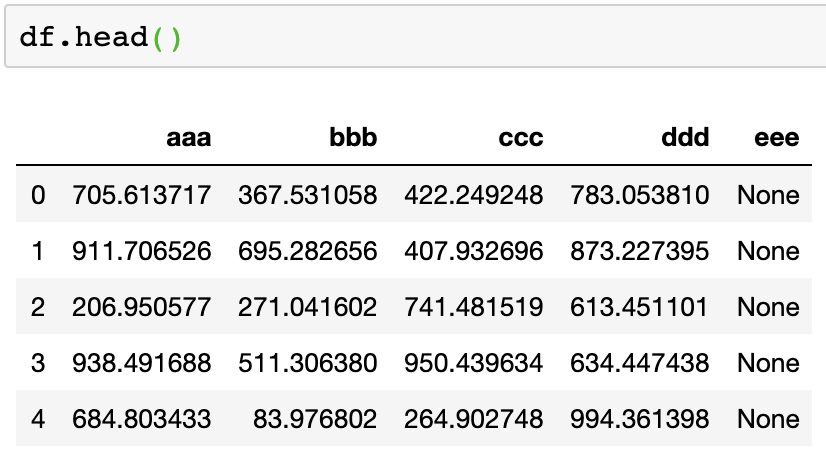Click the ccc column header
The height and width of the screenshot is (454, 826).
[520, 138]
